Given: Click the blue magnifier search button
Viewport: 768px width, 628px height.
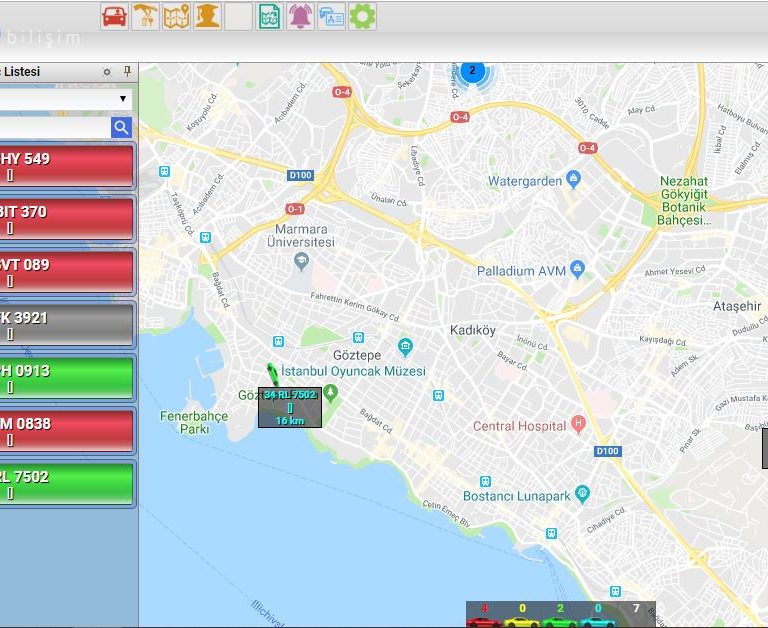Looking at the screenshot, I should 121,128.
